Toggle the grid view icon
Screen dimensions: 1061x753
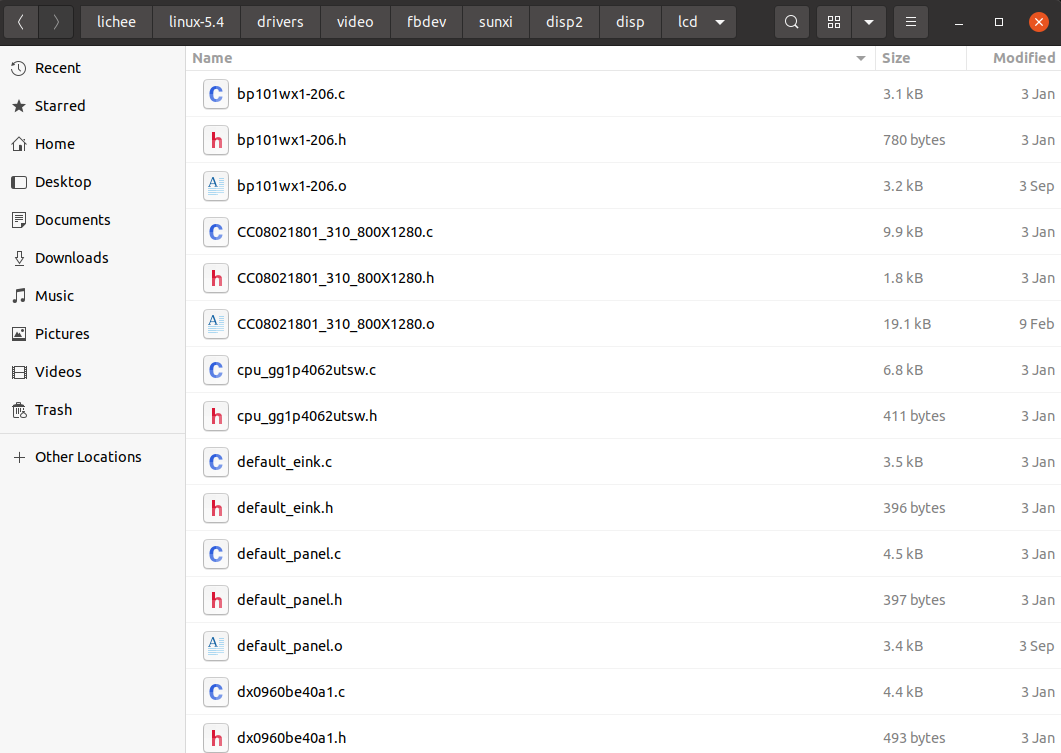coord(834,22)
